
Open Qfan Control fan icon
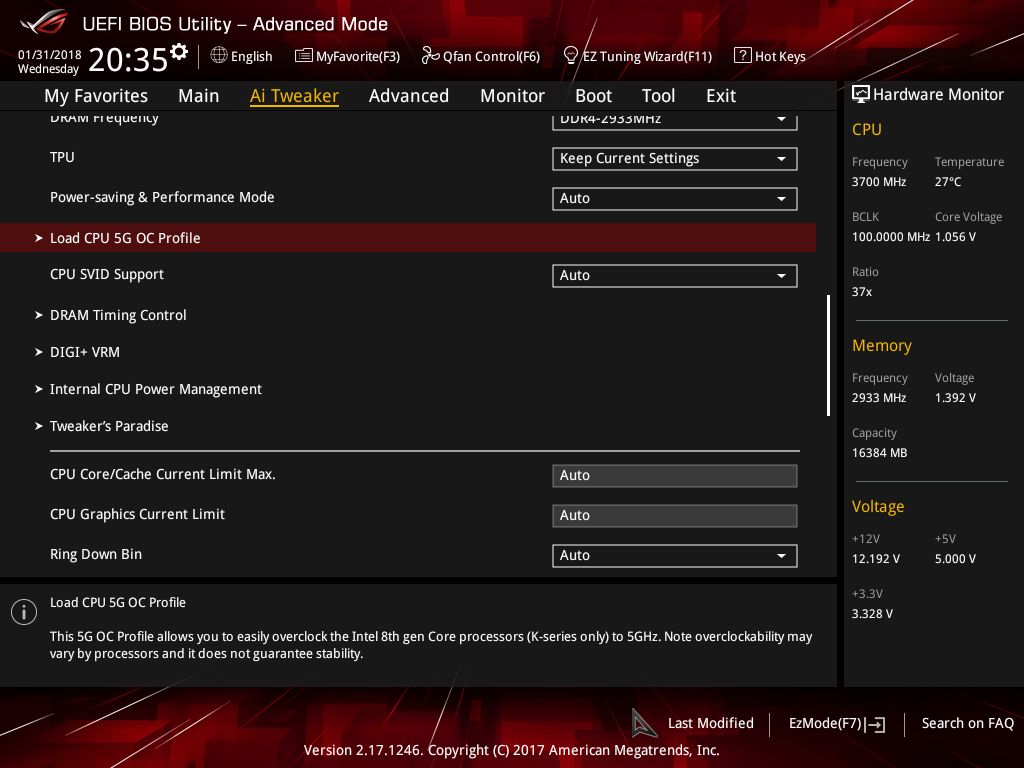pyautogui.click(x=430, y=56)
